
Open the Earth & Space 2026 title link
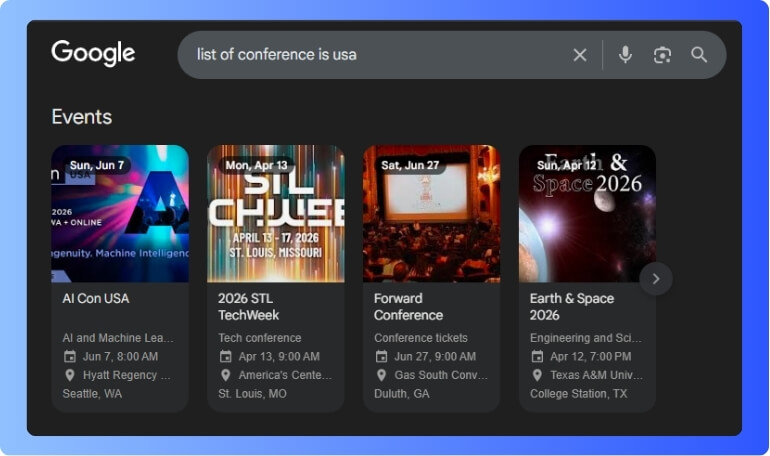[x=572, y=307]
